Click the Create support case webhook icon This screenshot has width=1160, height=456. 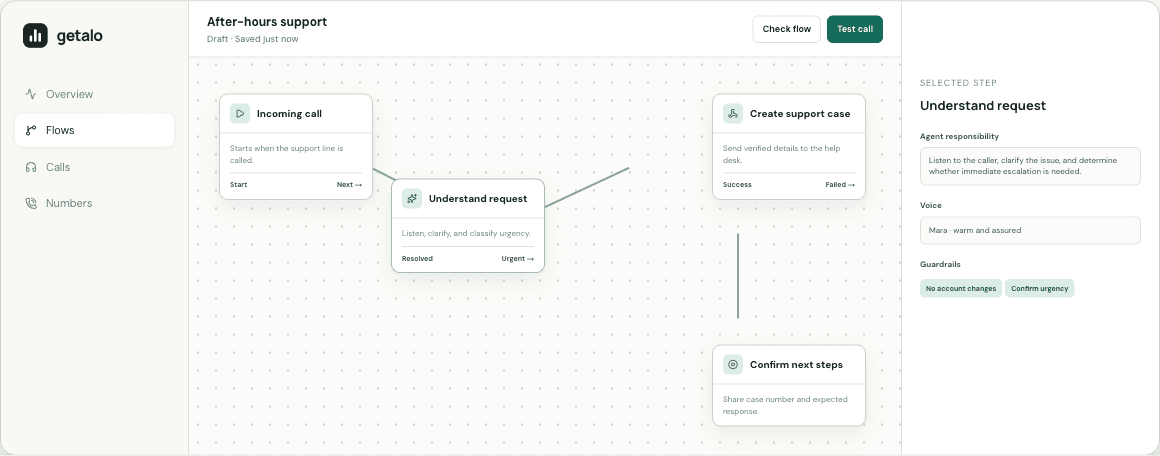733,114
